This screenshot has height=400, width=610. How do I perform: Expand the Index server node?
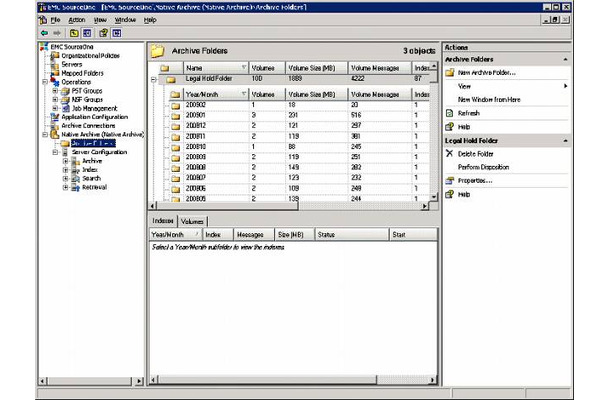pos(66,170)
